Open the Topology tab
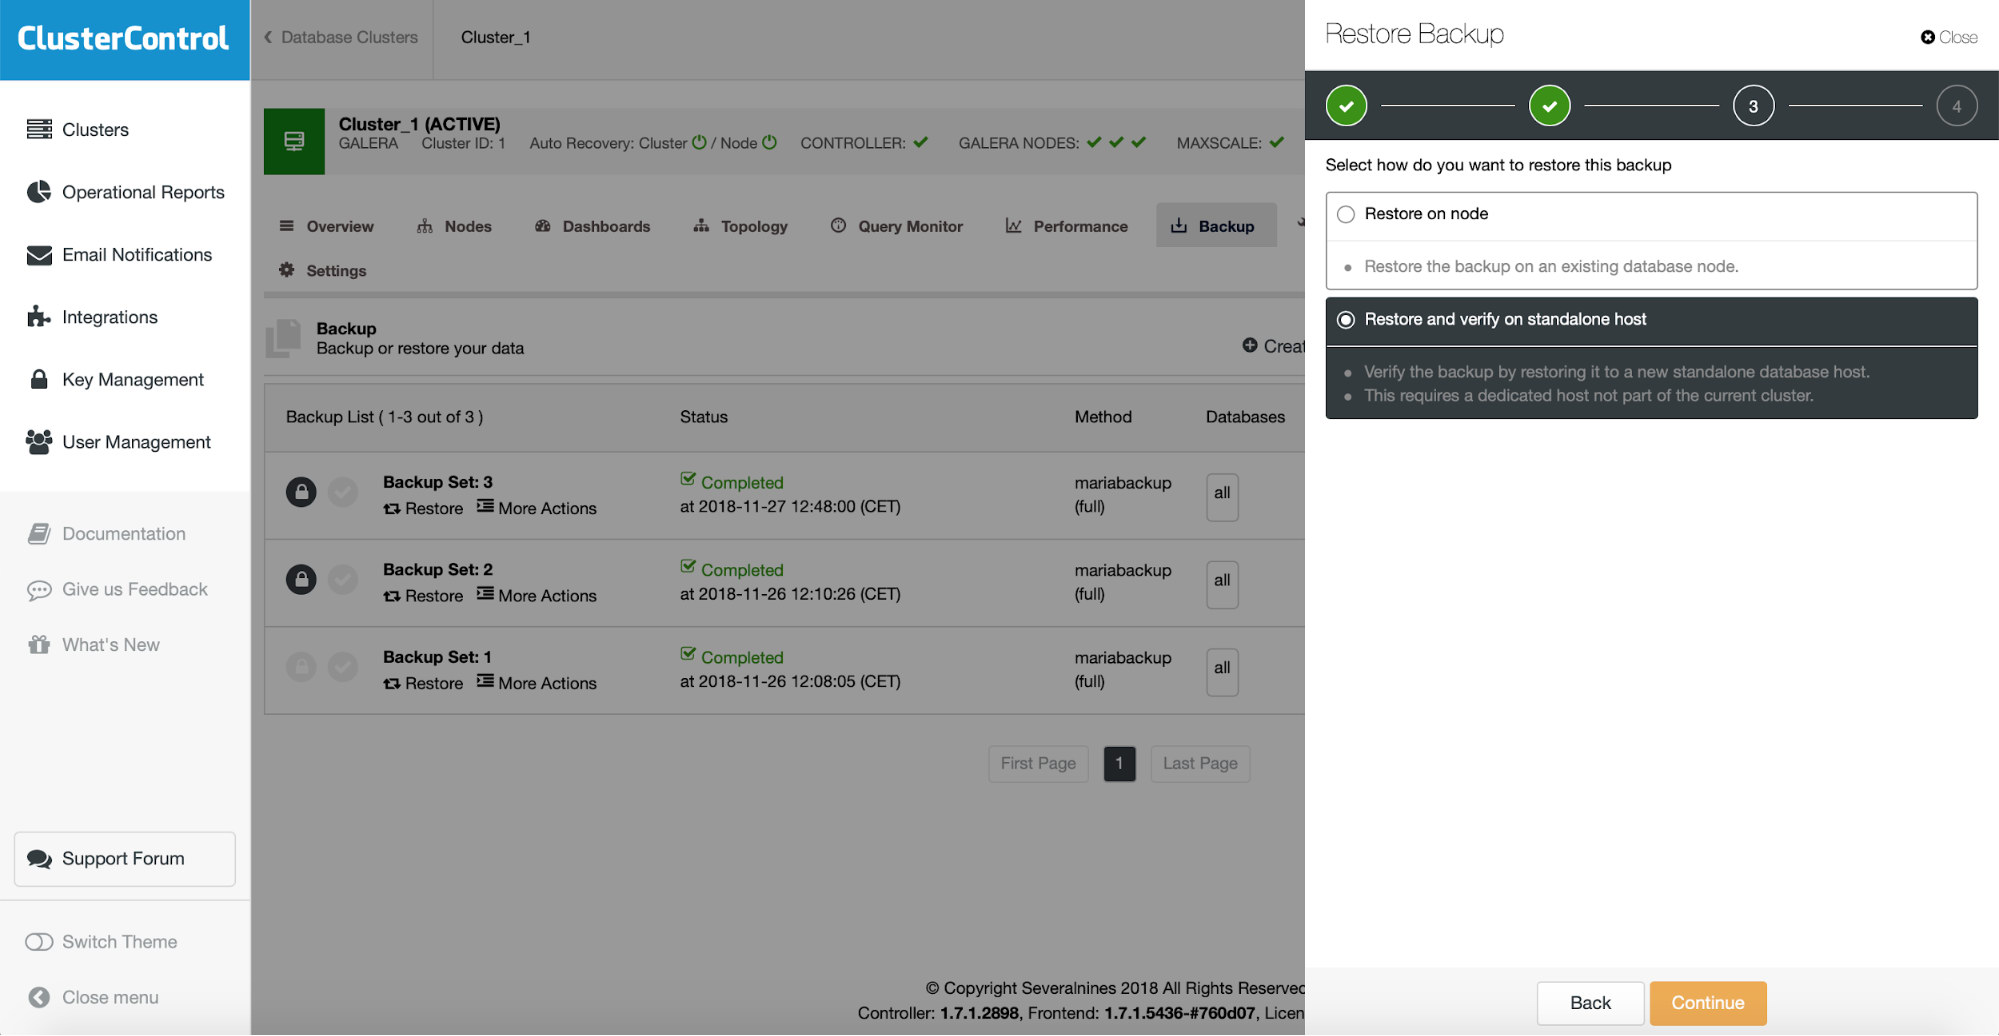 pos(740,226)
